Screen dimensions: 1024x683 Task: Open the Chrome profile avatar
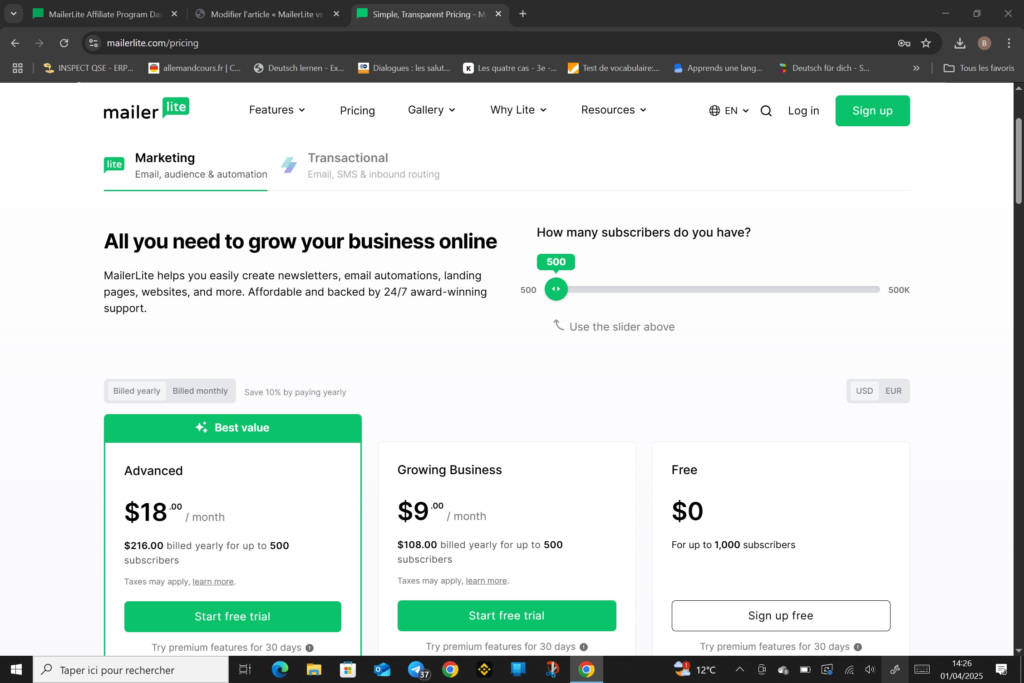point(984,43)
